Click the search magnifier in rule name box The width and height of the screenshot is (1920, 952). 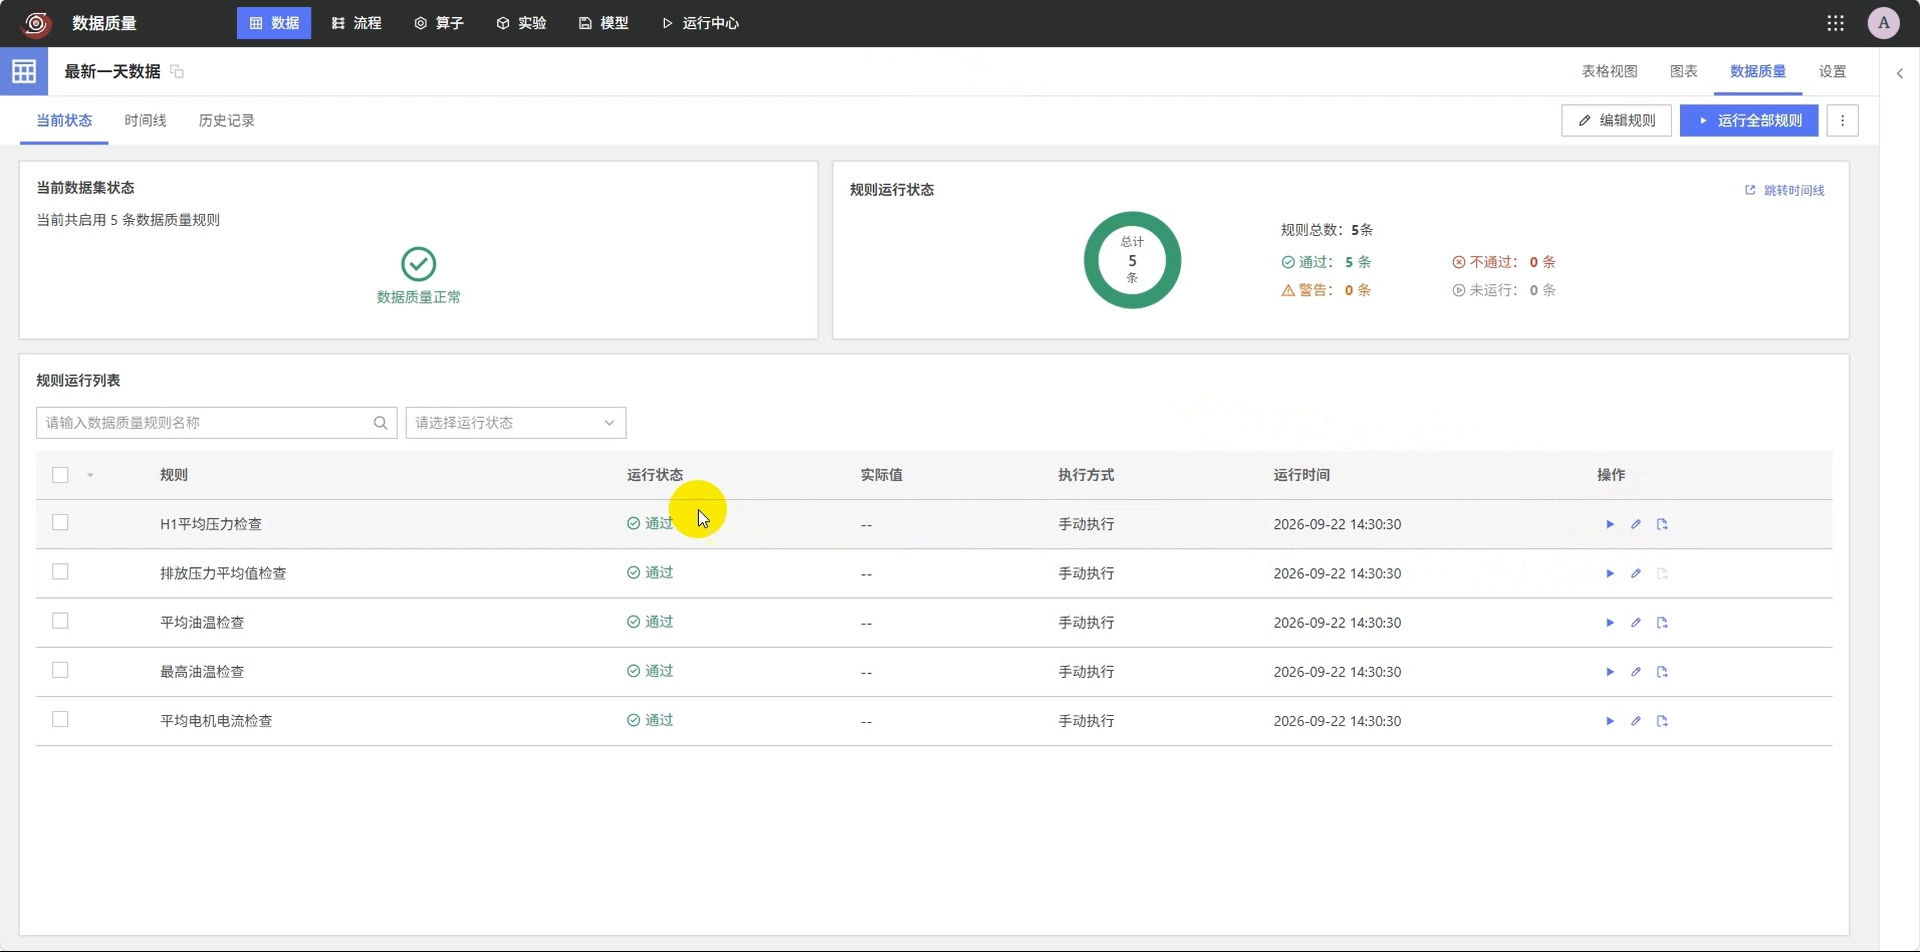pyautogui.click(x=380, y=423)
